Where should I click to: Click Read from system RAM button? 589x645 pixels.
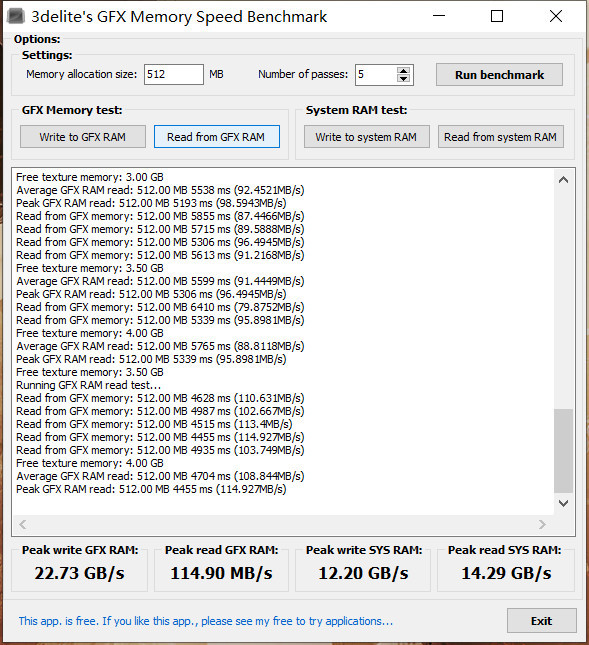pyautogui.click(x=501, y=137)
